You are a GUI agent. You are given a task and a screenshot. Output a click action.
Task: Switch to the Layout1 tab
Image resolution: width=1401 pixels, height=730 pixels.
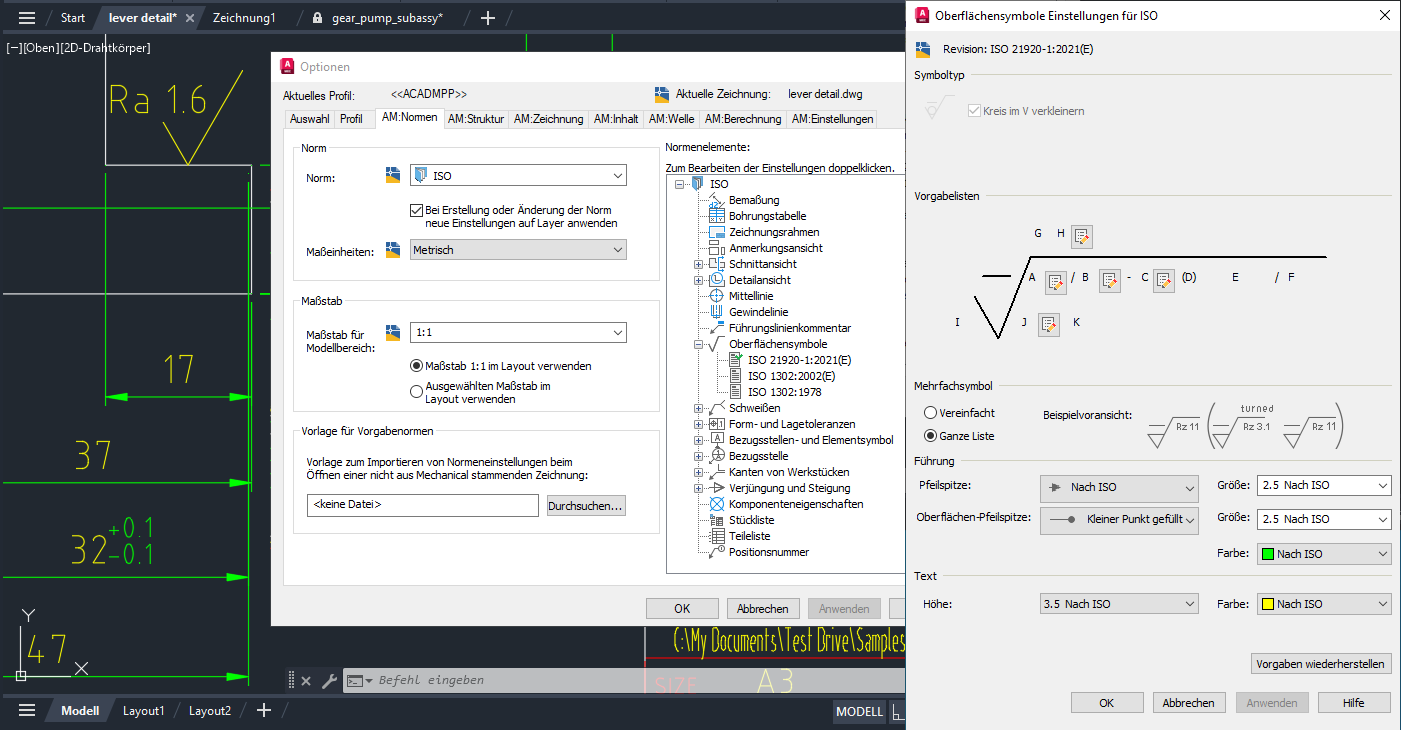143,711
